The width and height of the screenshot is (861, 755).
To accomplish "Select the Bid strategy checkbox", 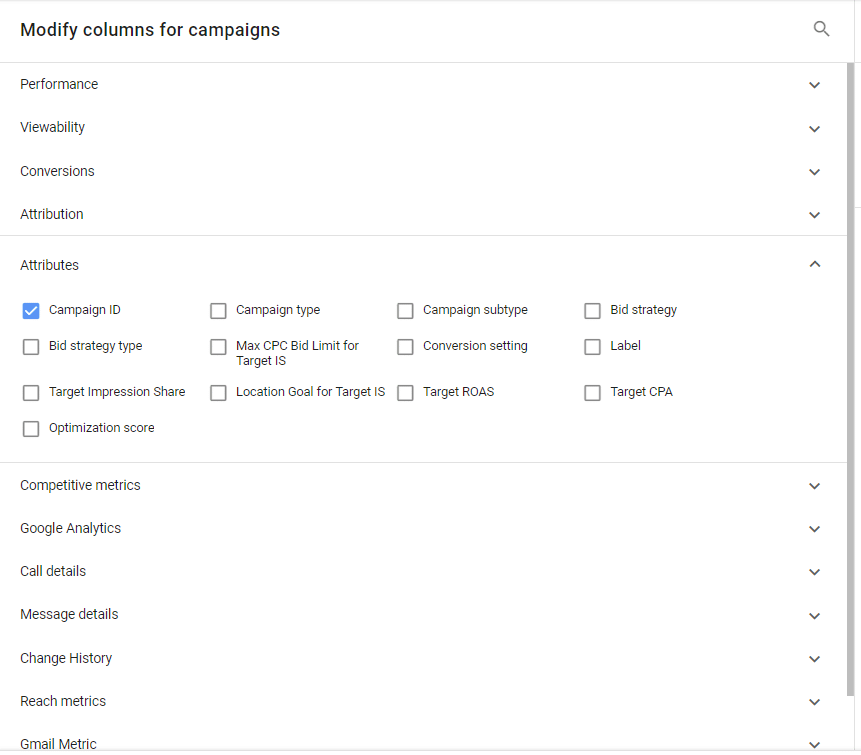I will pos(592,310).
